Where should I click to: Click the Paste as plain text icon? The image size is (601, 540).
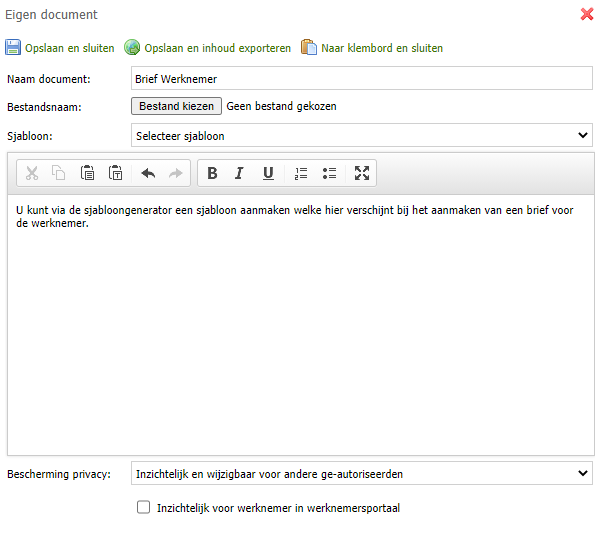tap(115, 173)
